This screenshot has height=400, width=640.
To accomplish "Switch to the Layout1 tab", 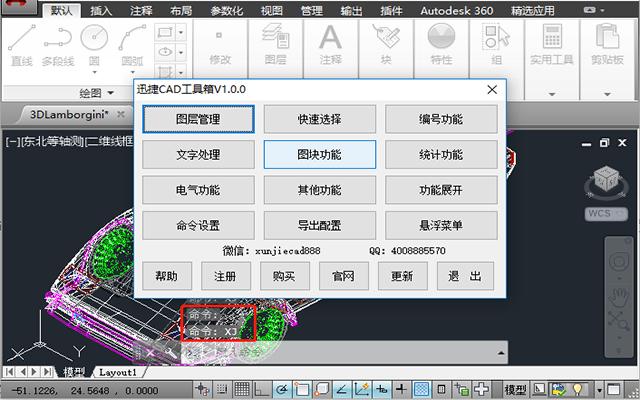I will [x=117, y=372].
